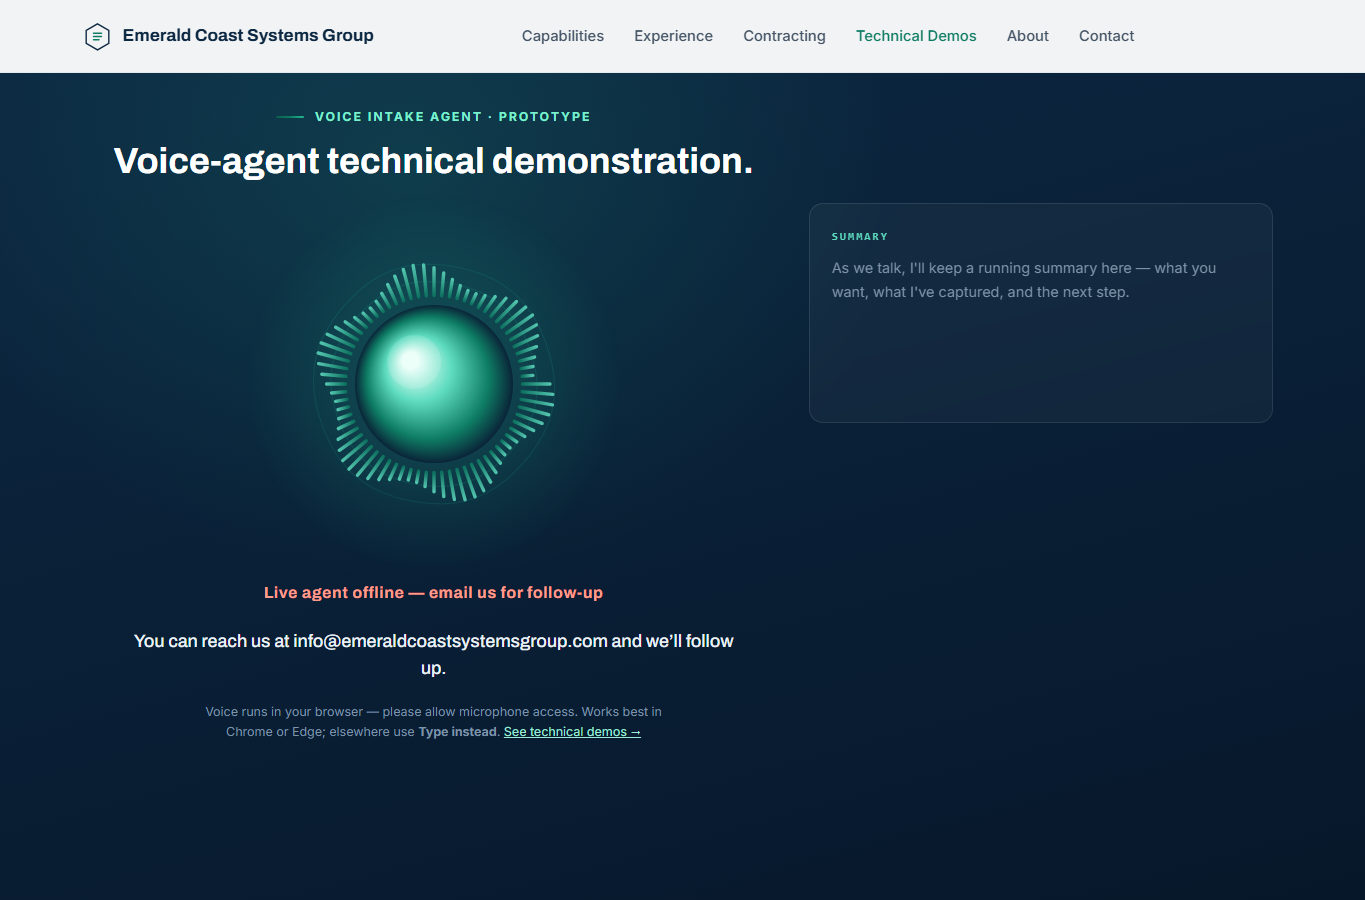Click the info@emeraldcoastsystemsgroup.com email text
Viewport: 1365px width, 900px height.
pyautogui.click(x=450, y=641)
